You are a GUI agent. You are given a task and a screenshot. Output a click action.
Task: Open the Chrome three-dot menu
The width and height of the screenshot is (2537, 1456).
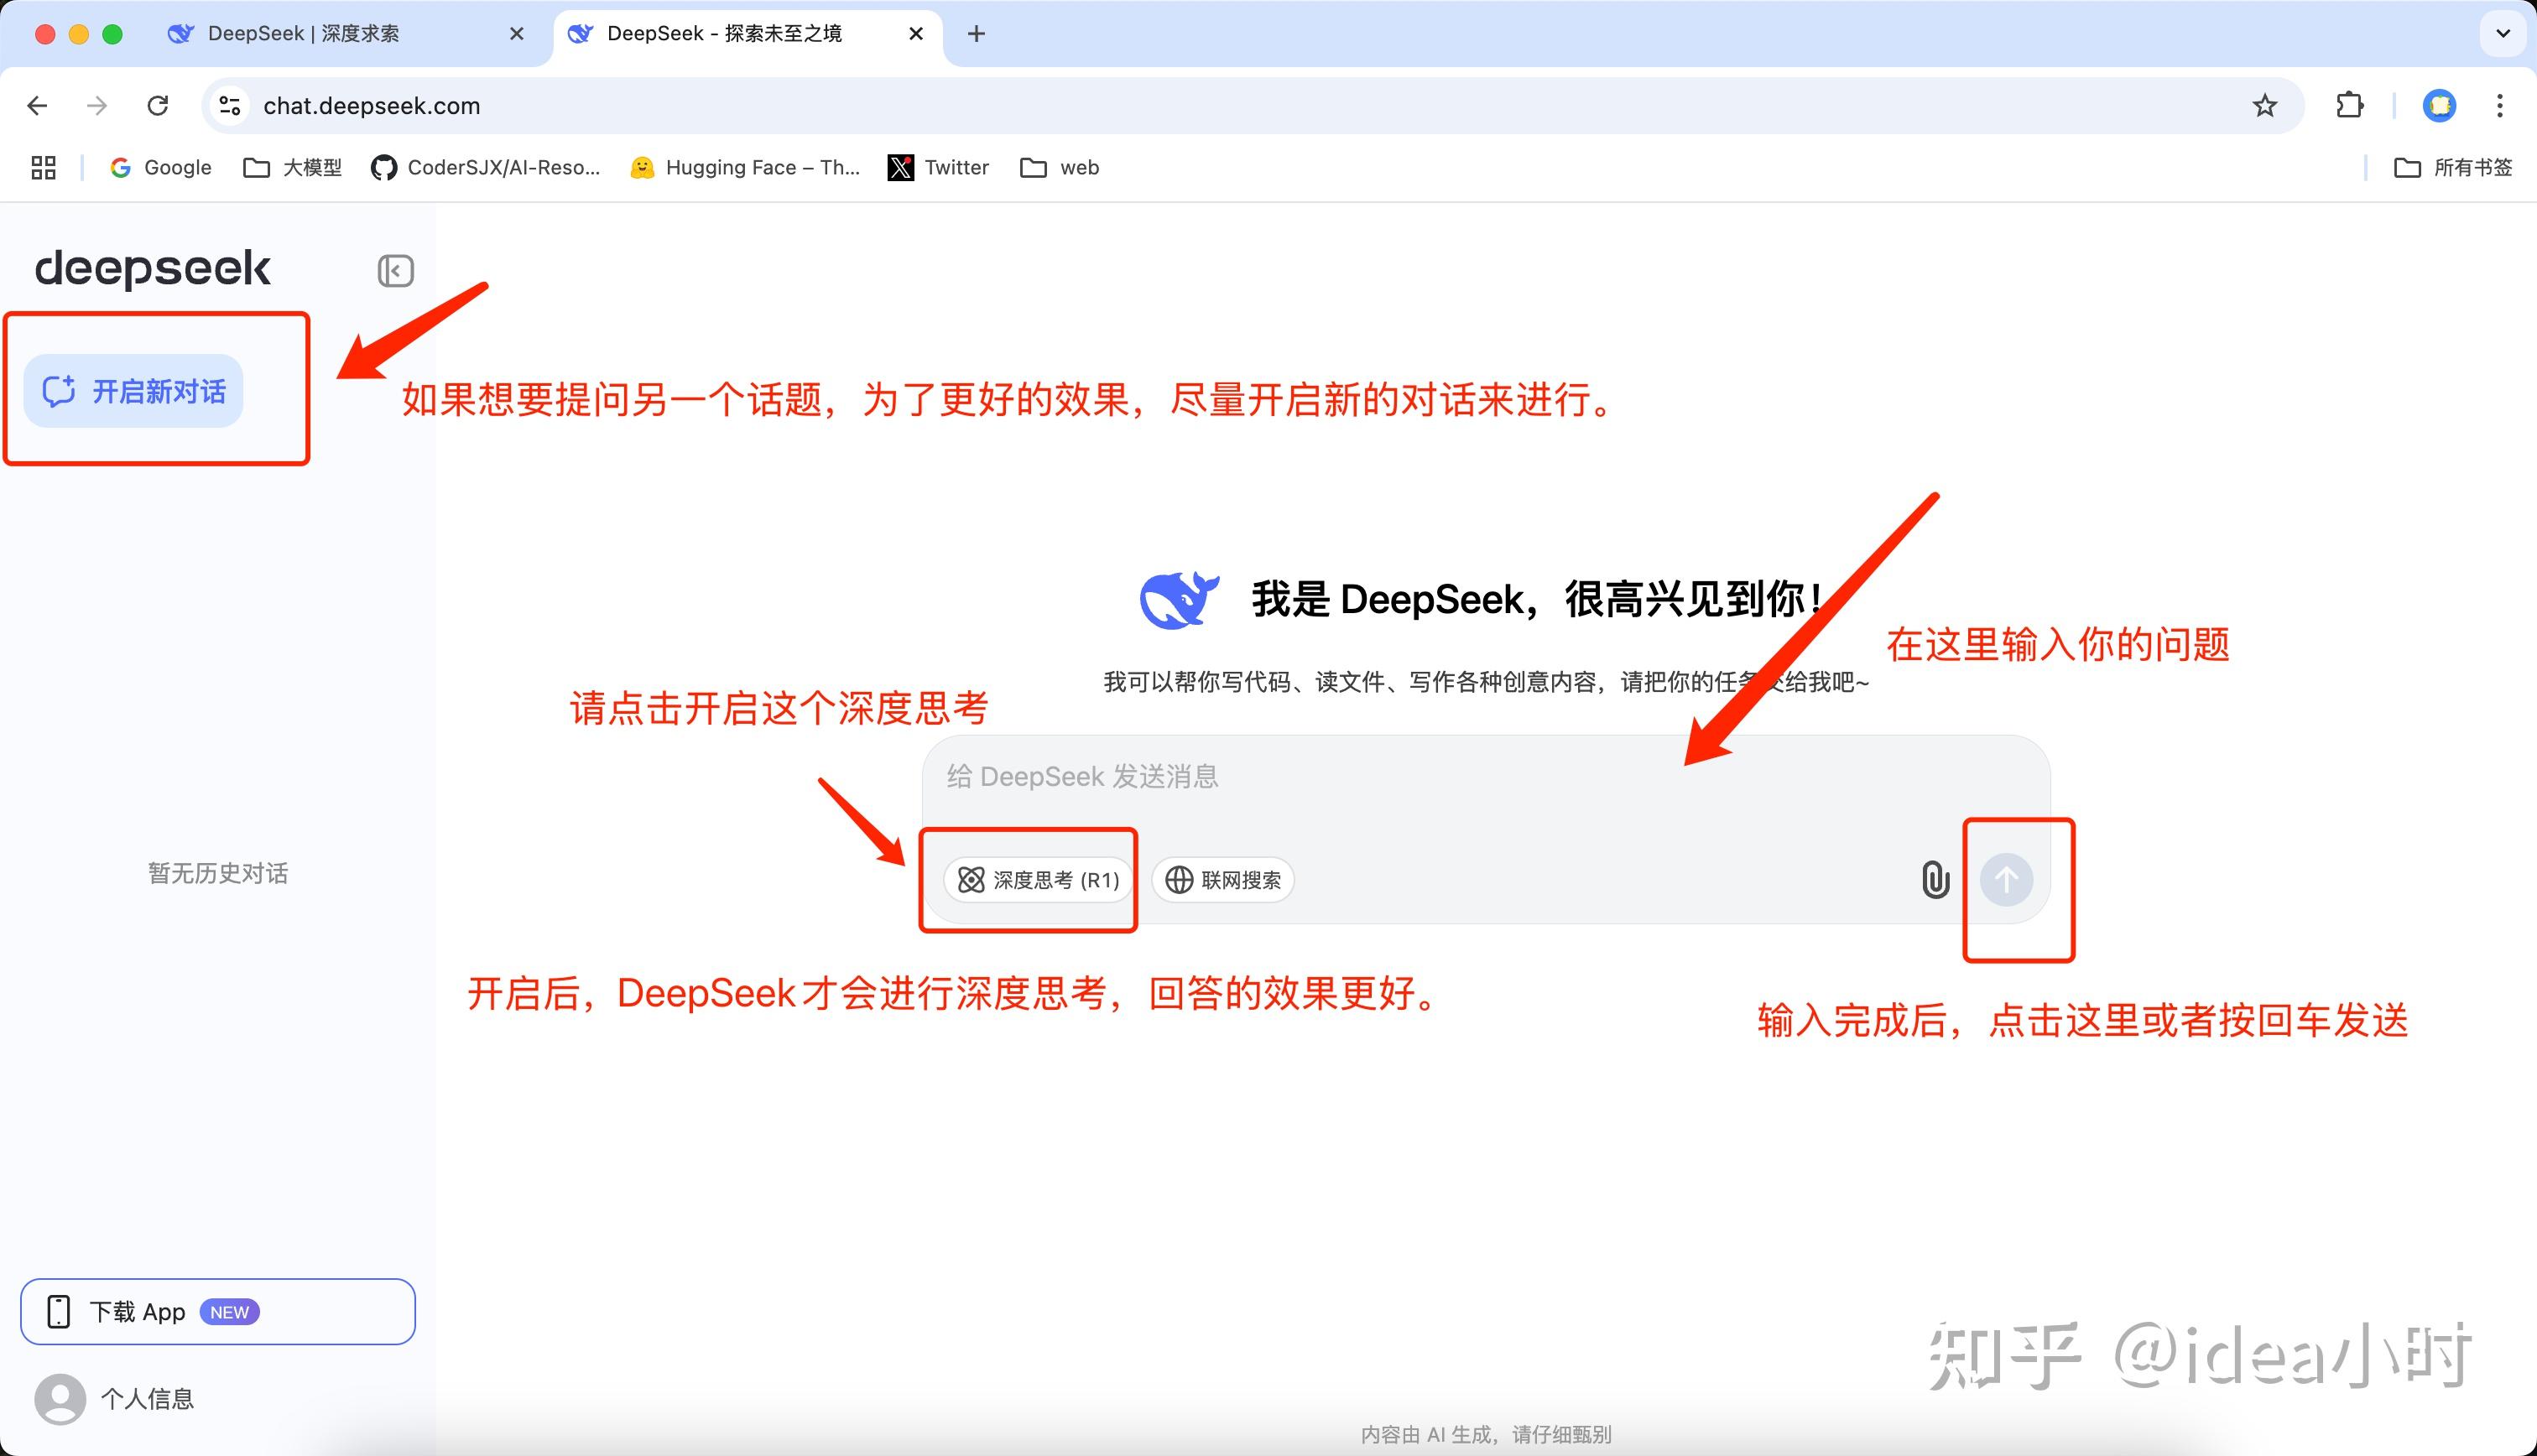click(x=2499, y=106)
